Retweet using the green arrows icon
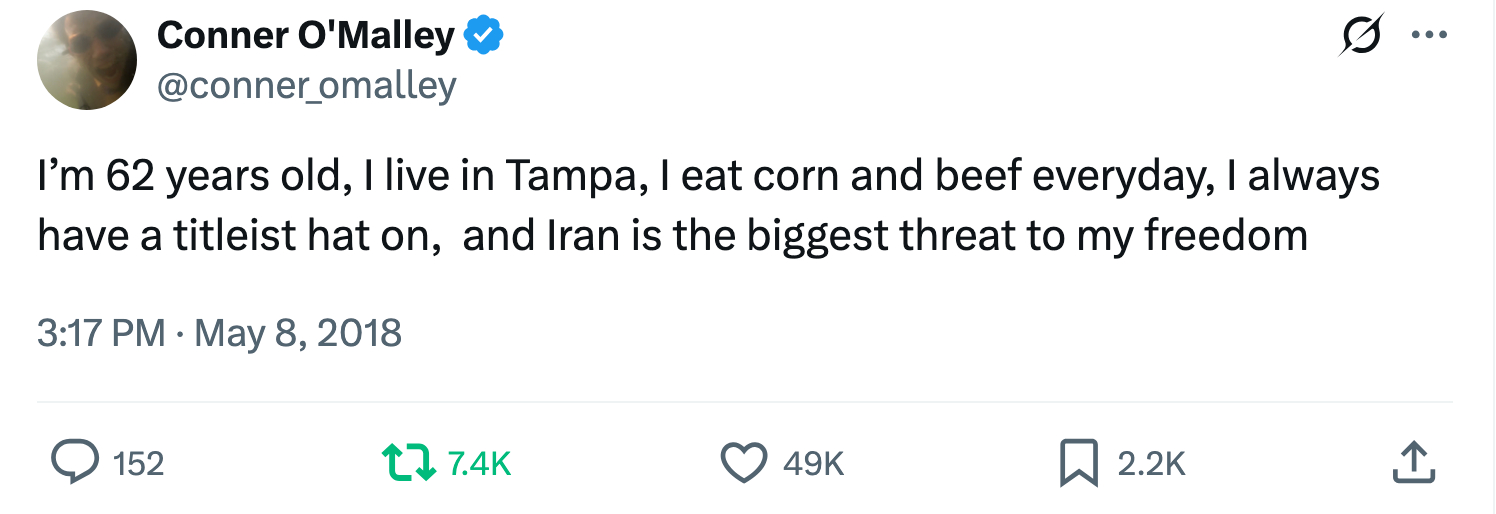 tap(408, 463)
